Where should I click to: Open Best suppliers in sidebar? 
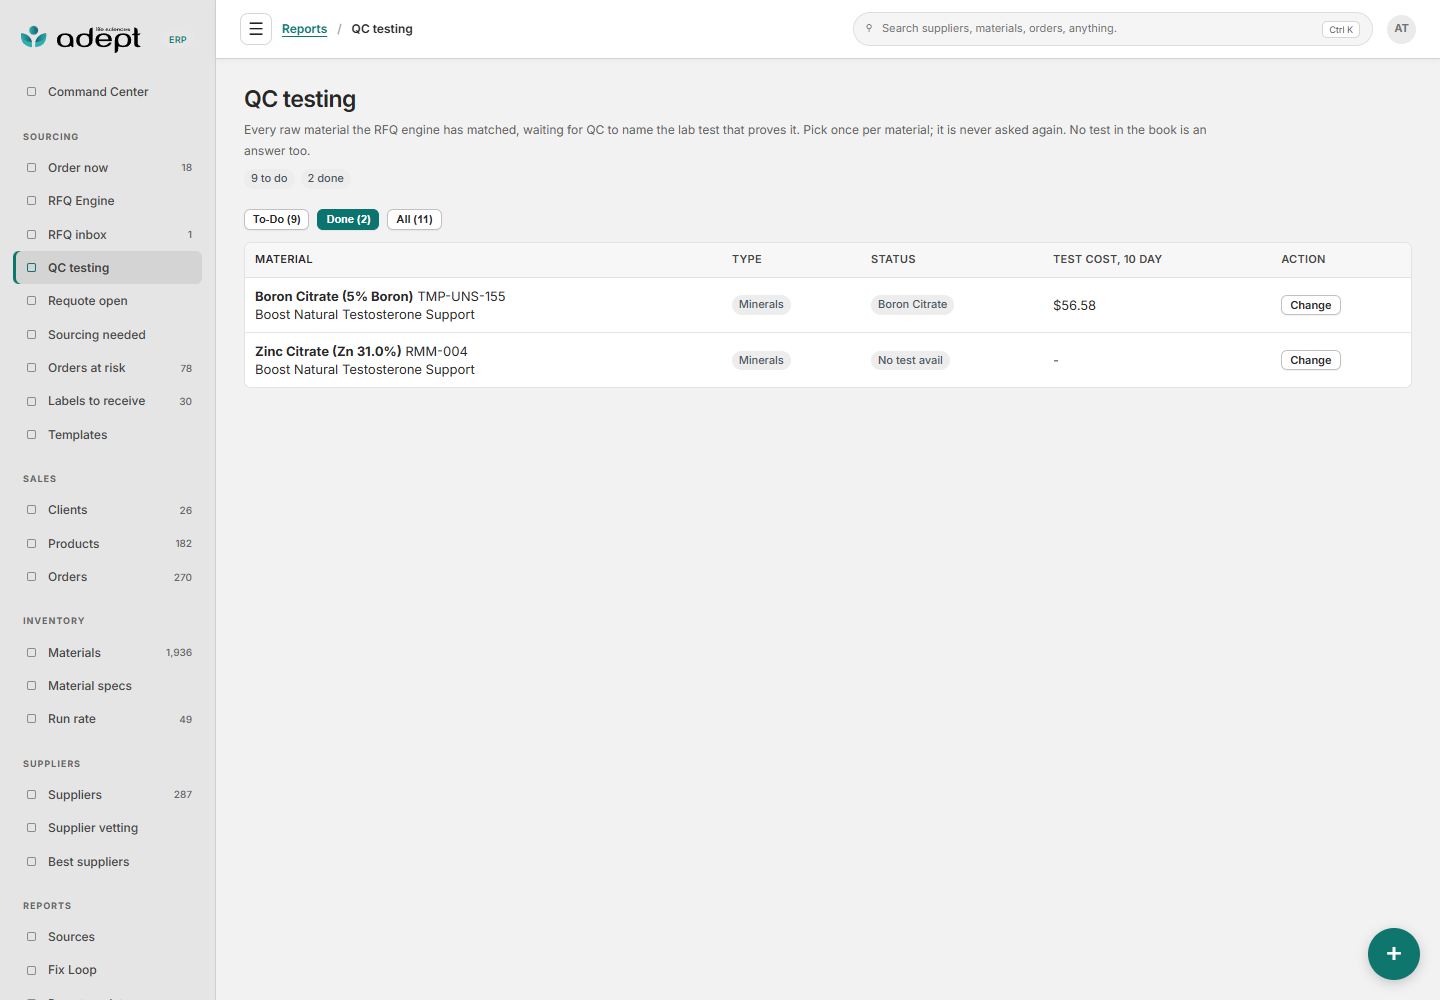pos(108,862)
